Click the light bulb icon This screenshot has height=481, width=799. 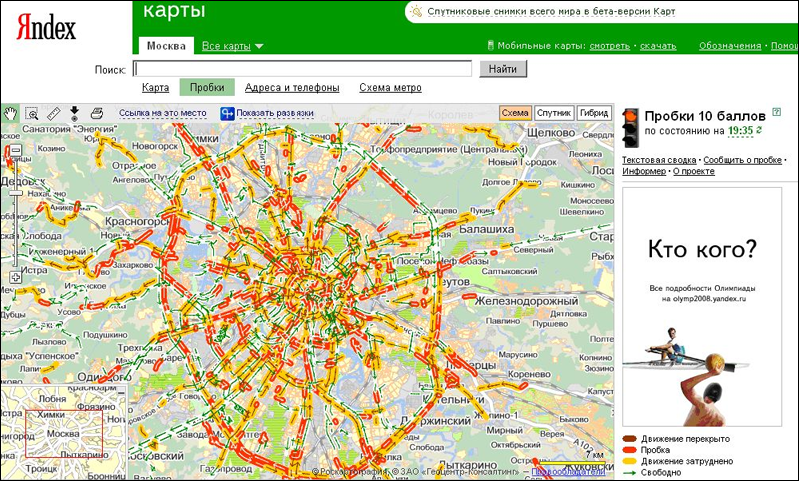point(417,12)
